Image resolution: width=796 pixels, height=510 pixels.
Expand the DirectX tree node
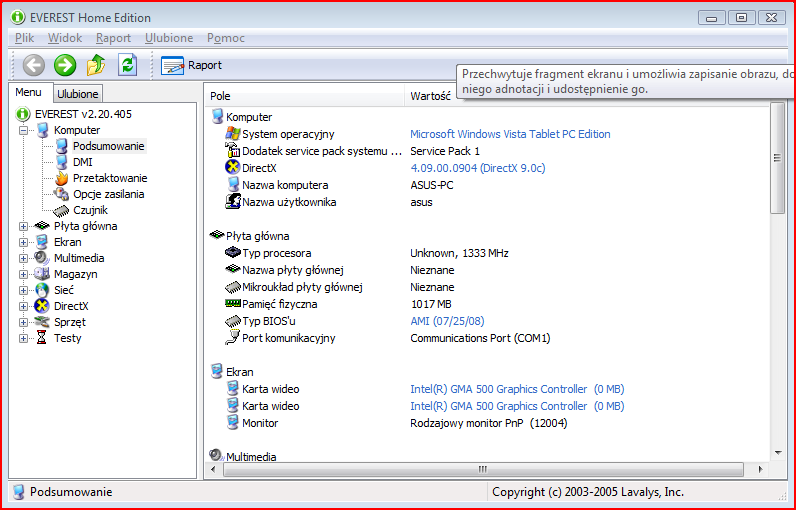(23, 307)
